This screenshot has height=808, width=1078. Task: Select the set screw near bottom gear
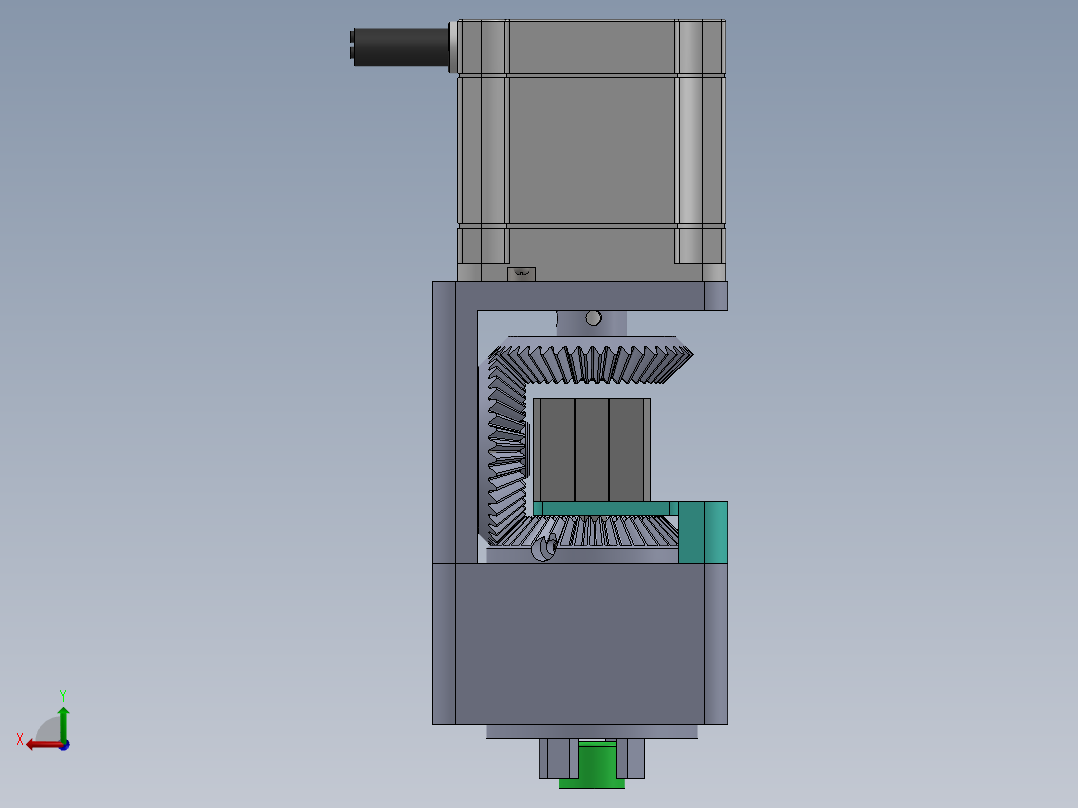(544, 548)
